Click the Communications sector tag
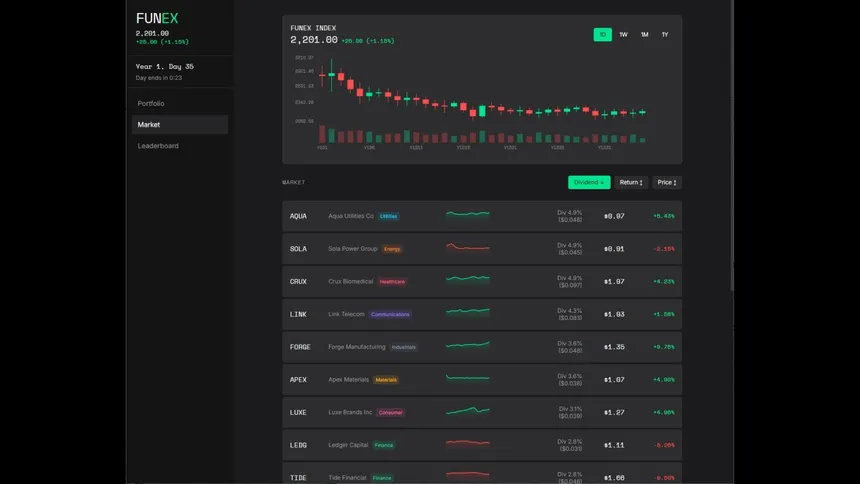Screen dimensions: 860x484 (390, 314)
